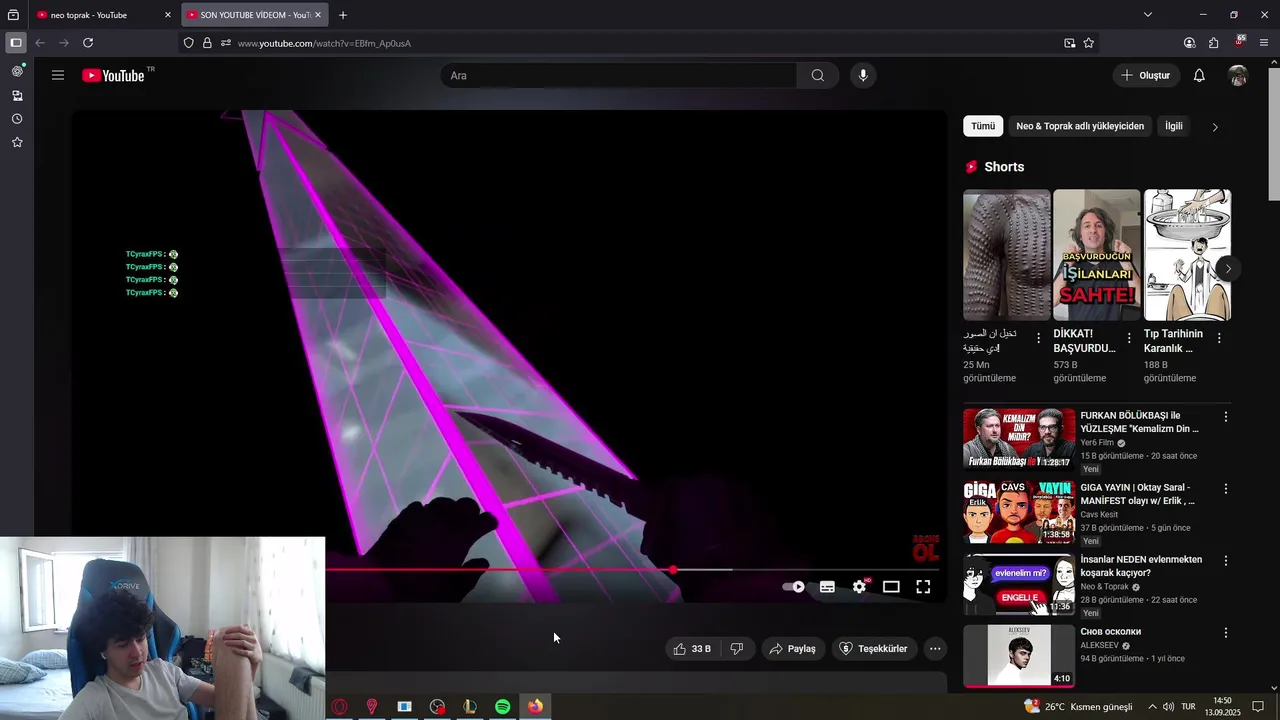The image size is (1280, 720).
Task: Open player settings gear
Action: (x=859, y=587)
